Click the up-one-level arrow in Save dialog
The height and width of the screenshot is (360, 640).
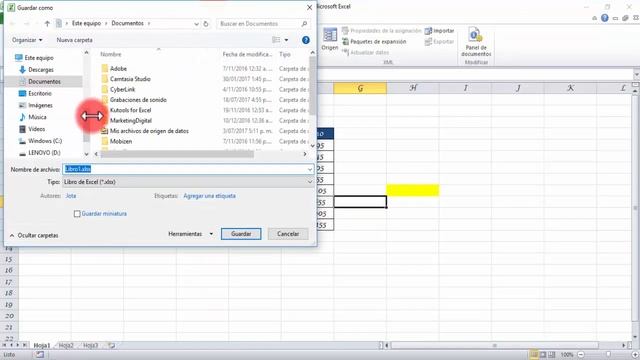tap(47, 24)
